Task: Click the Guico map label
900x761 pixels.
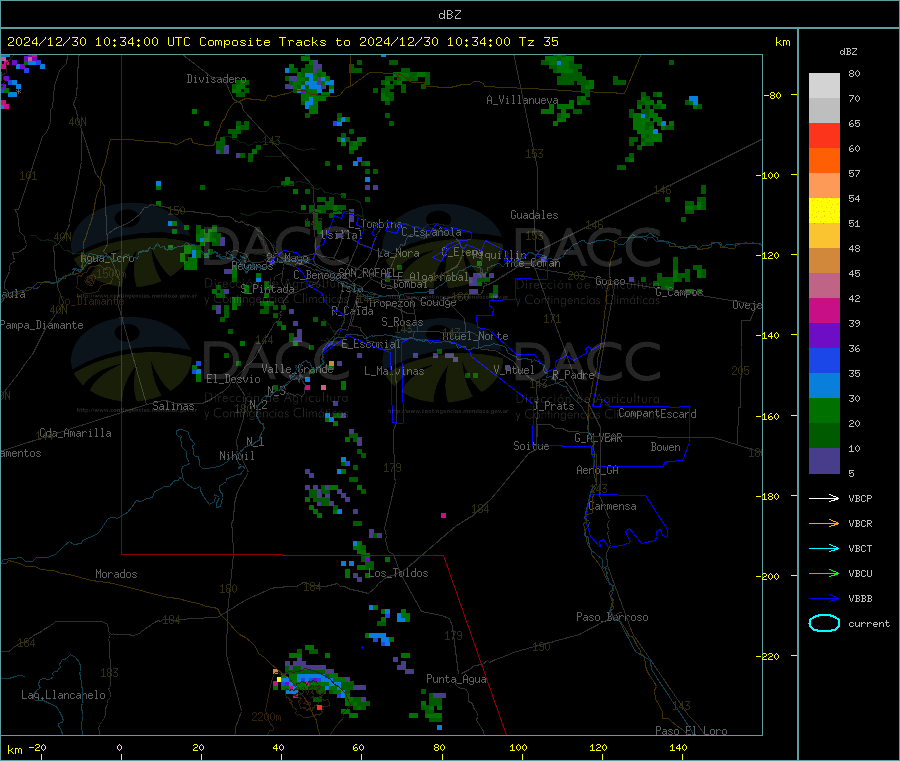Action: (610, 281)
